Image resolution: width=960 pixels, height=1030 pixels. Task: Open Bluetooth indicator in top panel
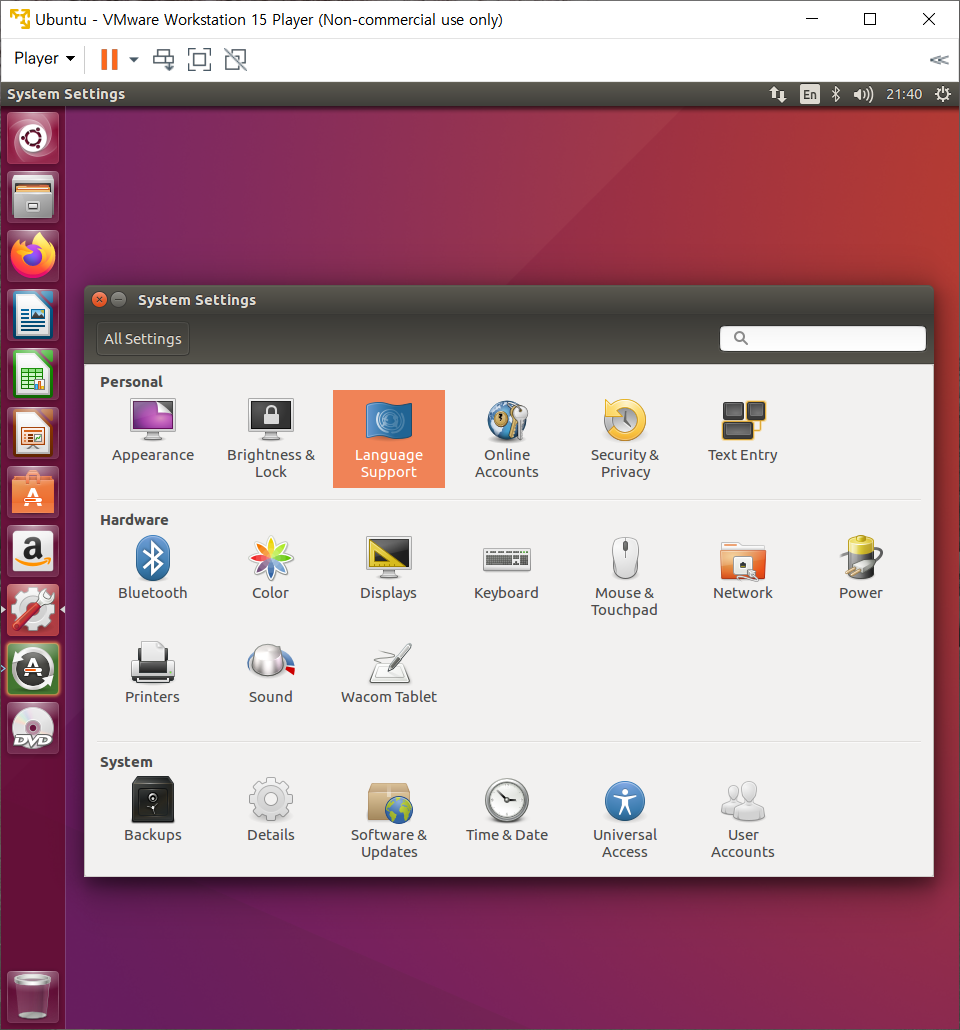coord(836,95)
